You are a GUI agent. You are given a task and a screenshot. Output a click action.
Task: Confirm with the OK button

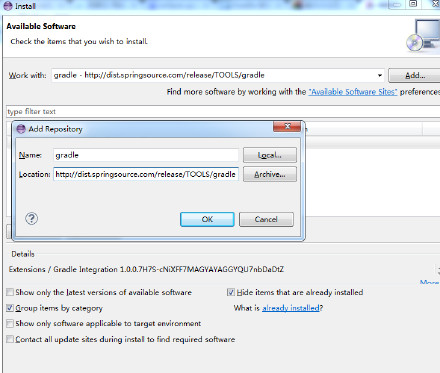click(x=207, y=219)
